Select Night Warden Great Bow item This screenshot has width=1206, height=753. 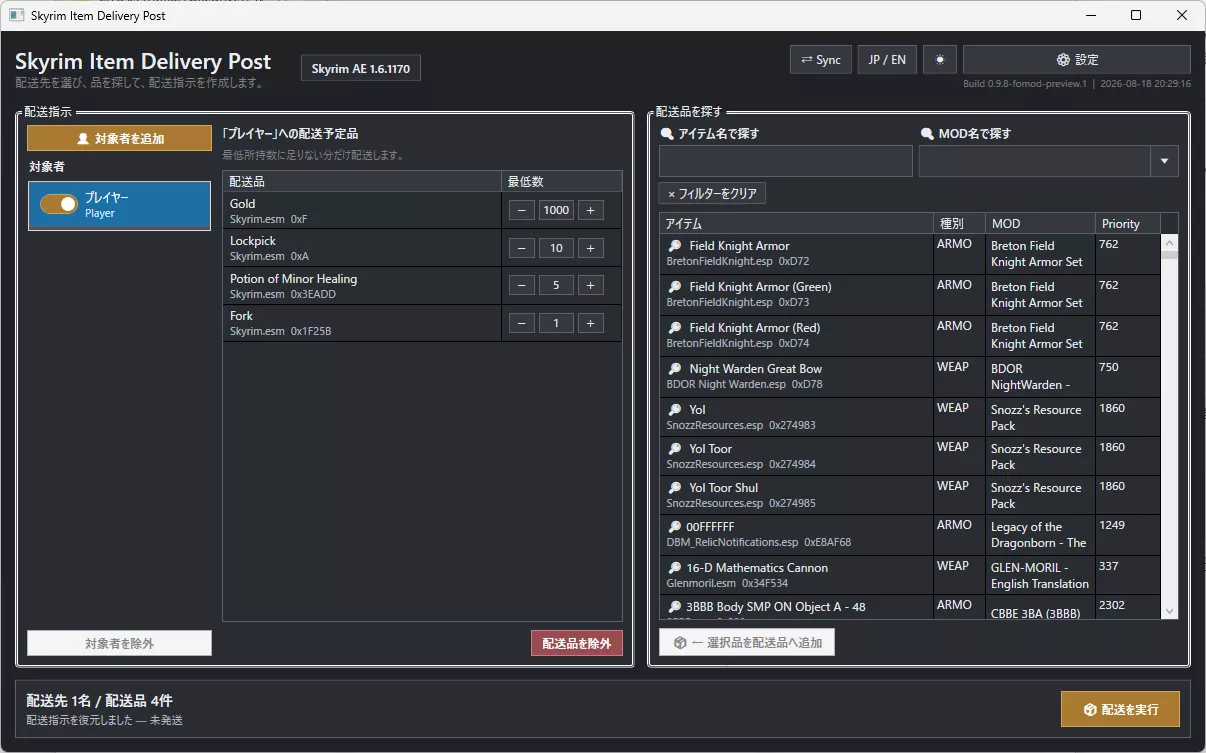796,377
